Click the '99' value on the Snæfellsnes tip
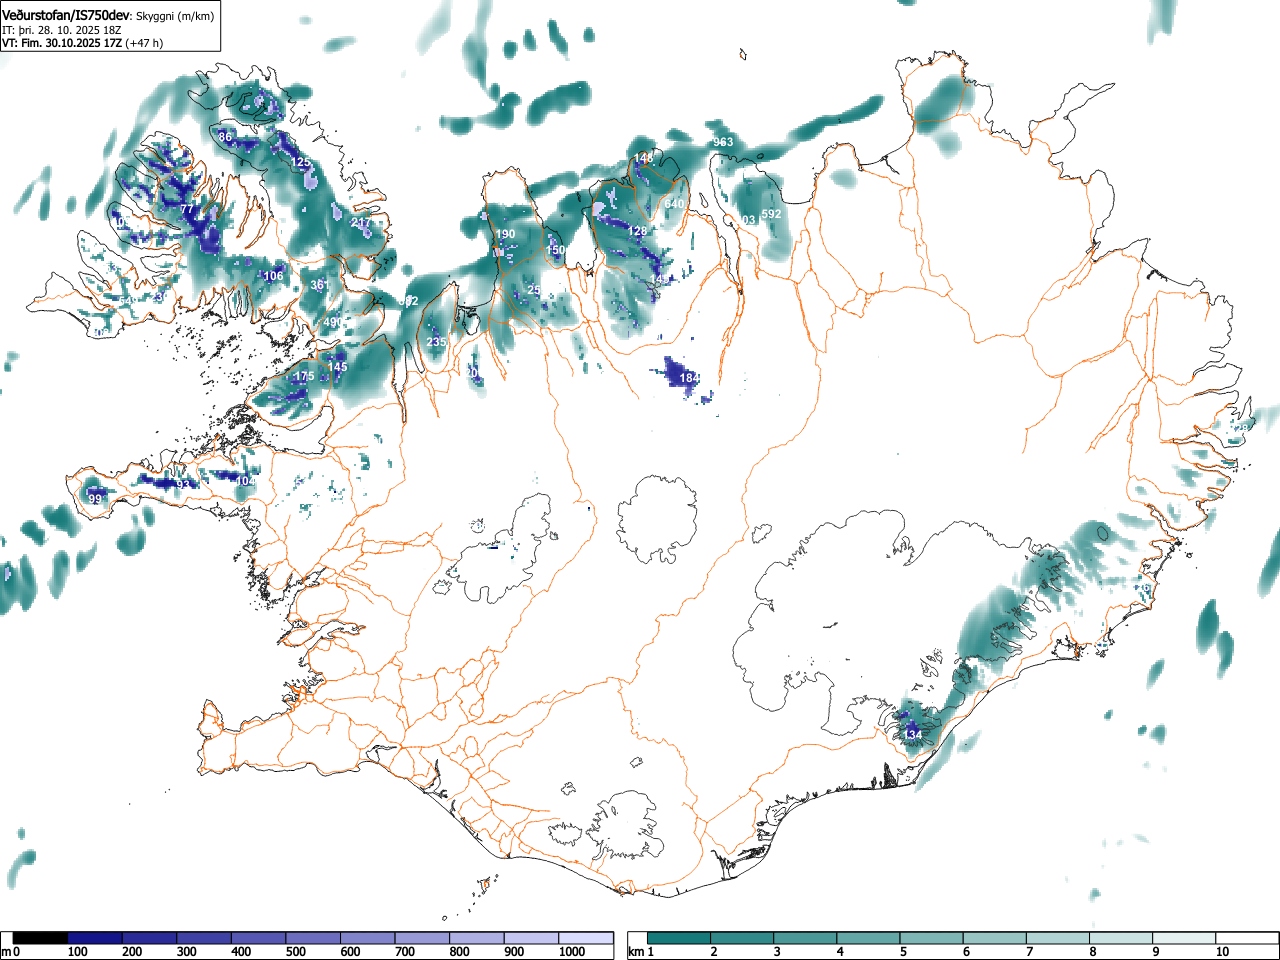 [x=95, y=499]
